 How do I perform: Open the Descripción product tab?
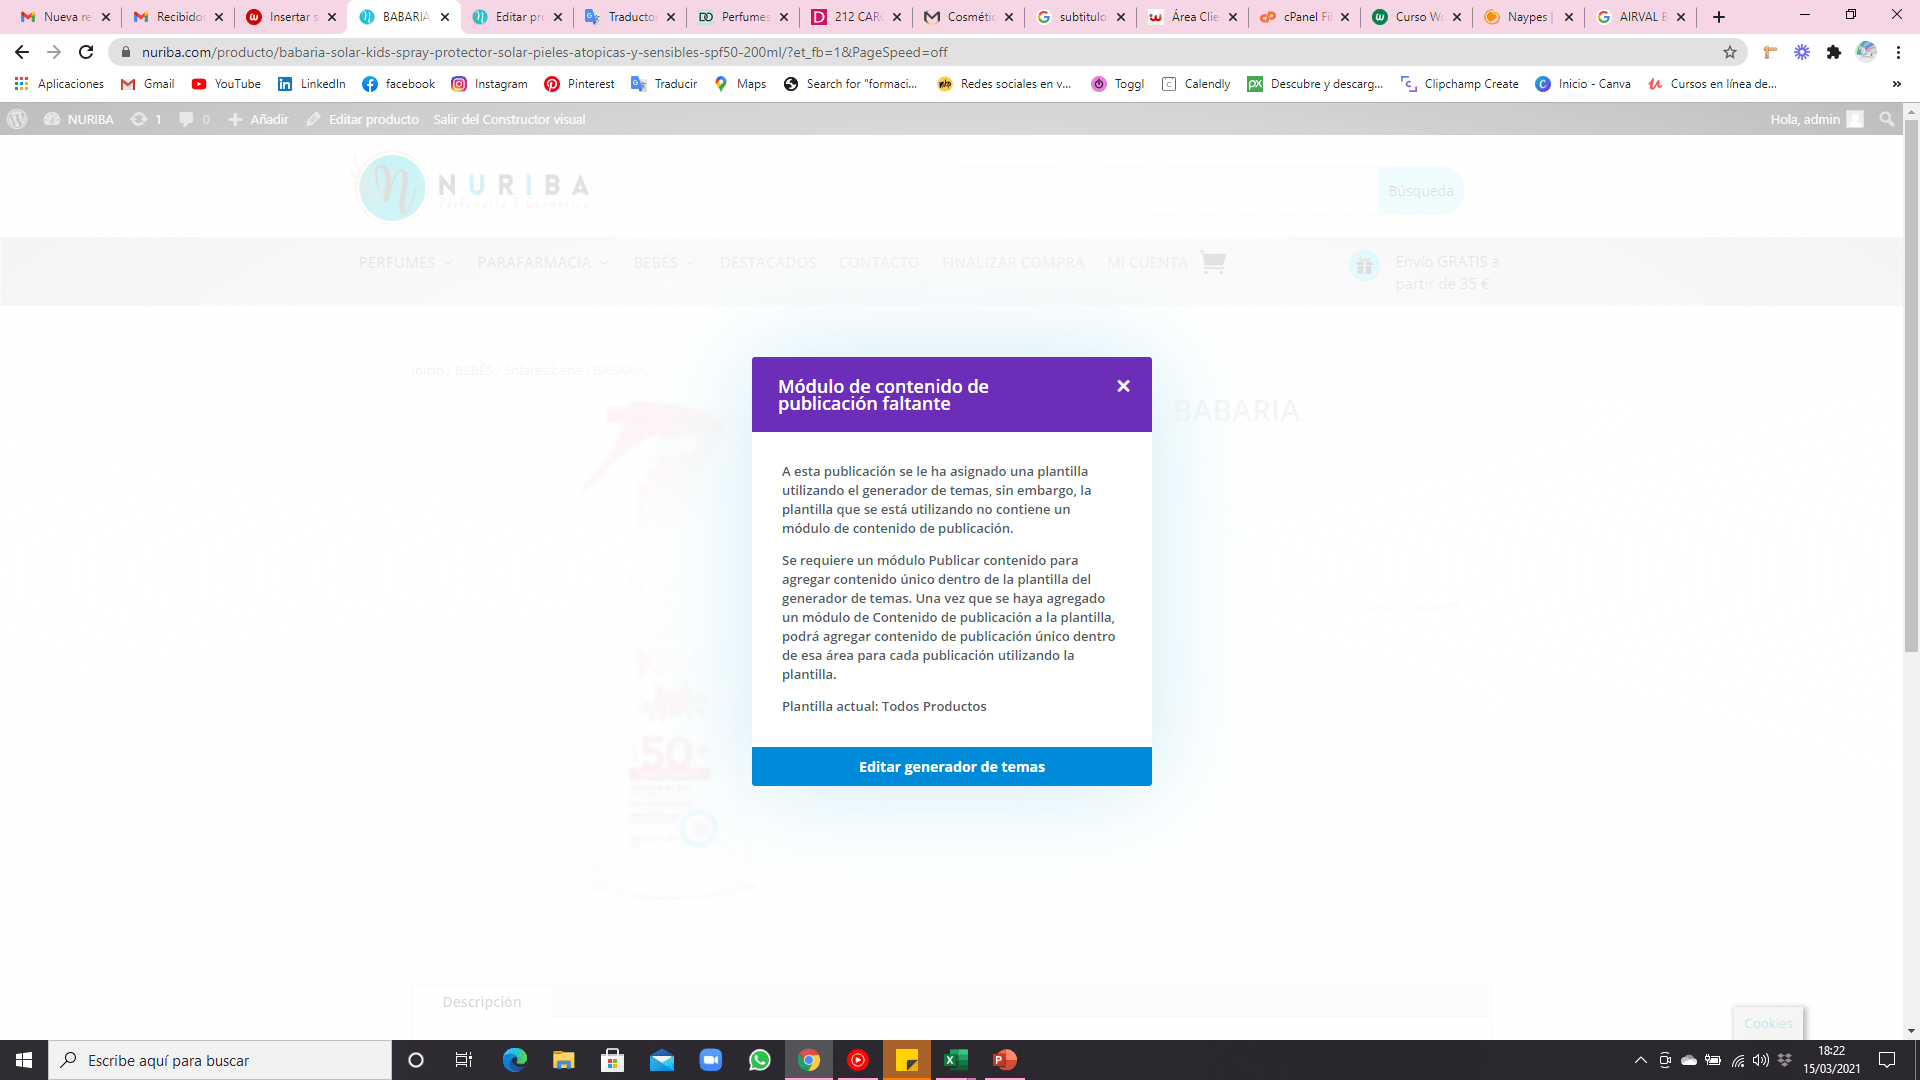click(482, 1002)
